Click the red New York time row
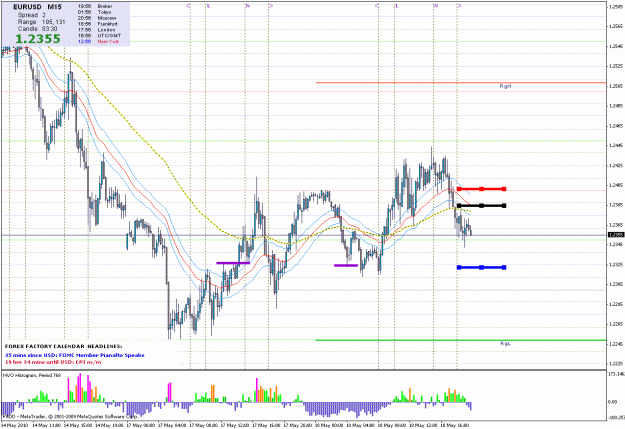The height and width of the screenshot is (429, 625). coord(98,41)
